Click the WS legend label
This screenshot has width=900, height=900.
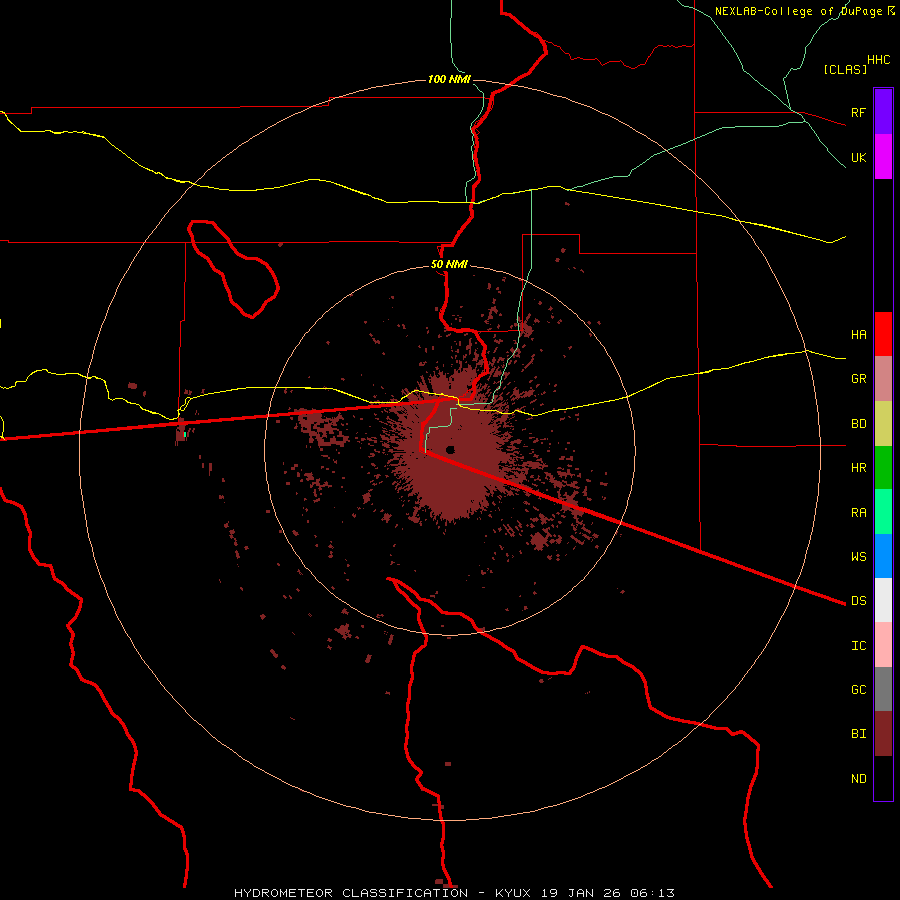858,557
